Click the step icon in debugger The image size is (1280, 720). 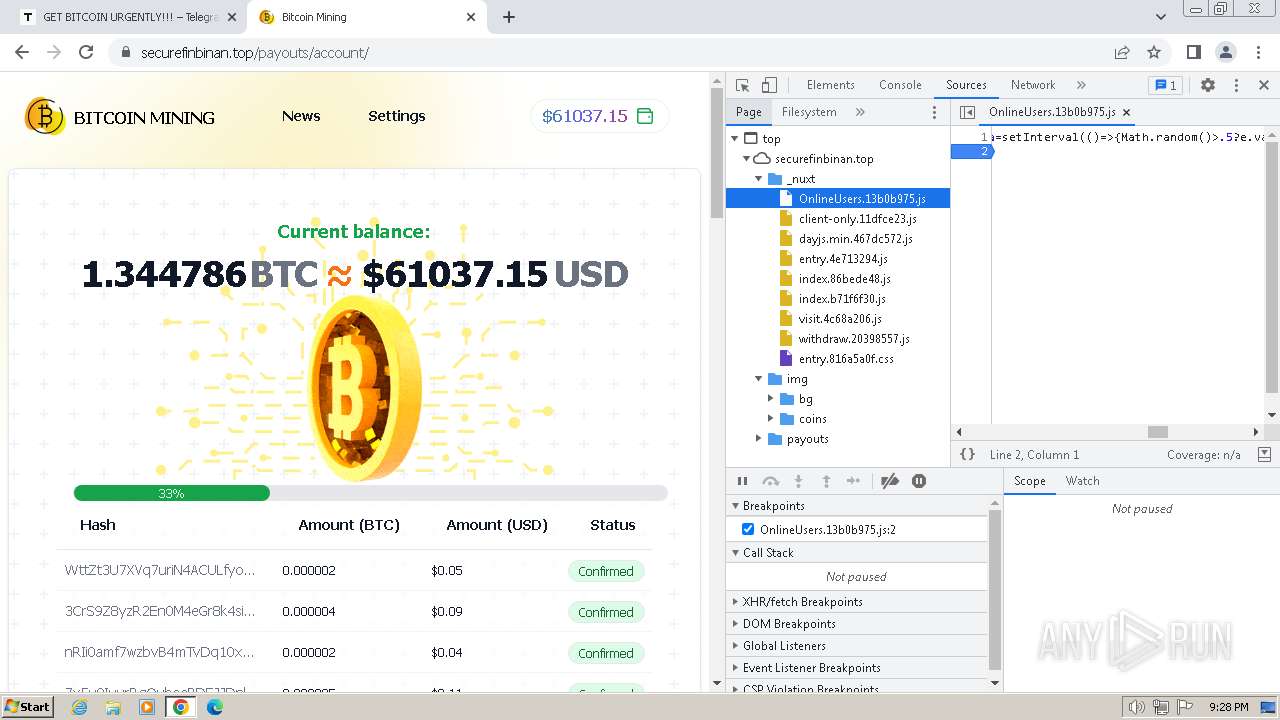click(x=853, y=481)
